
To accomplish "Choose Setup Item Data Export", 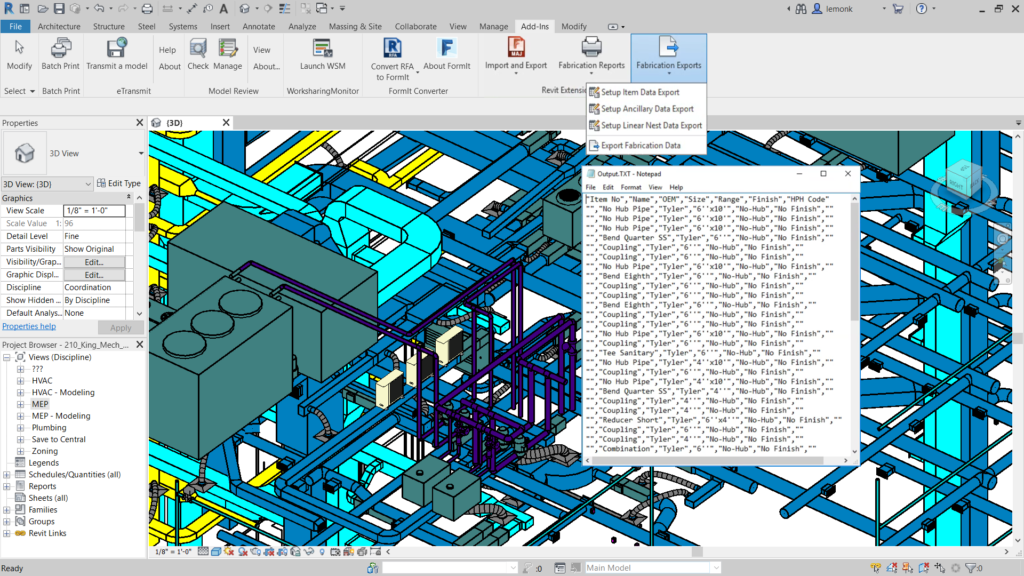I will coord(640,93).
